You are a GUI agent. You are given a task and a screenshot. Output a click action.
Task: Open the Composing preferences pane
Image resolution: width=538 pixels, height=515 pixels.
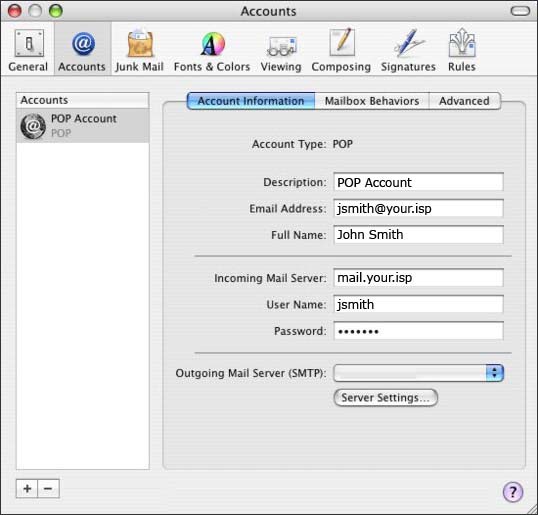(341, 50)
